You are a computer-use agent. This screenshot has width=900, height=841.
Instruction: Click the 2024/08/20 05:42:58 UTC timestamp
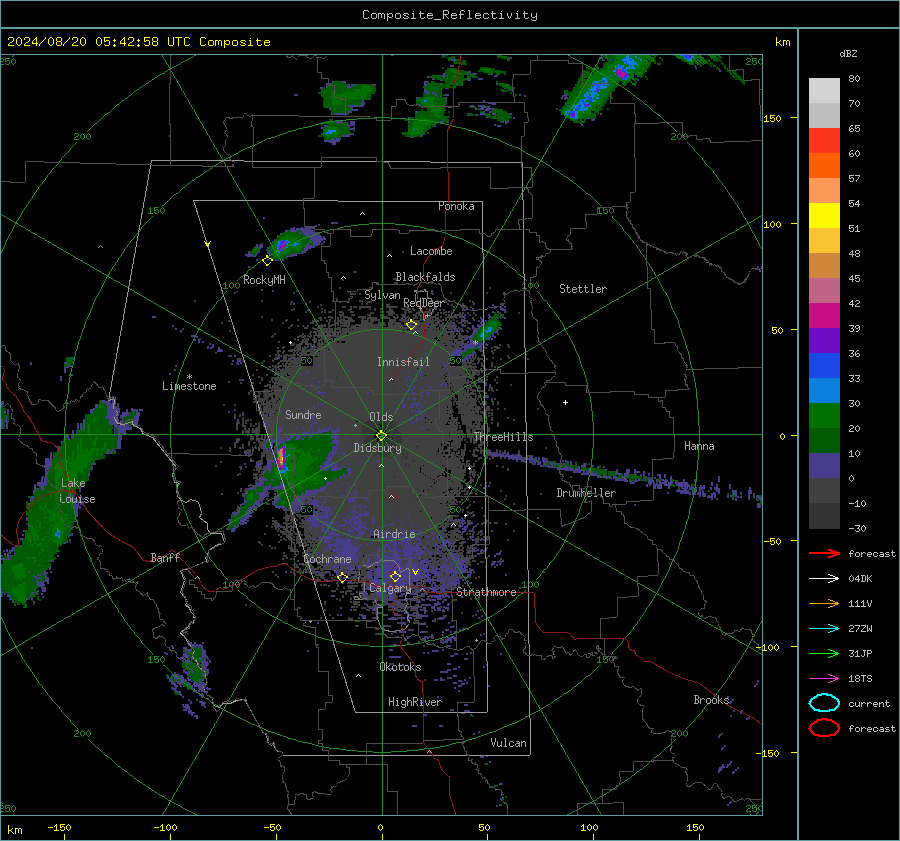[139, 42]
